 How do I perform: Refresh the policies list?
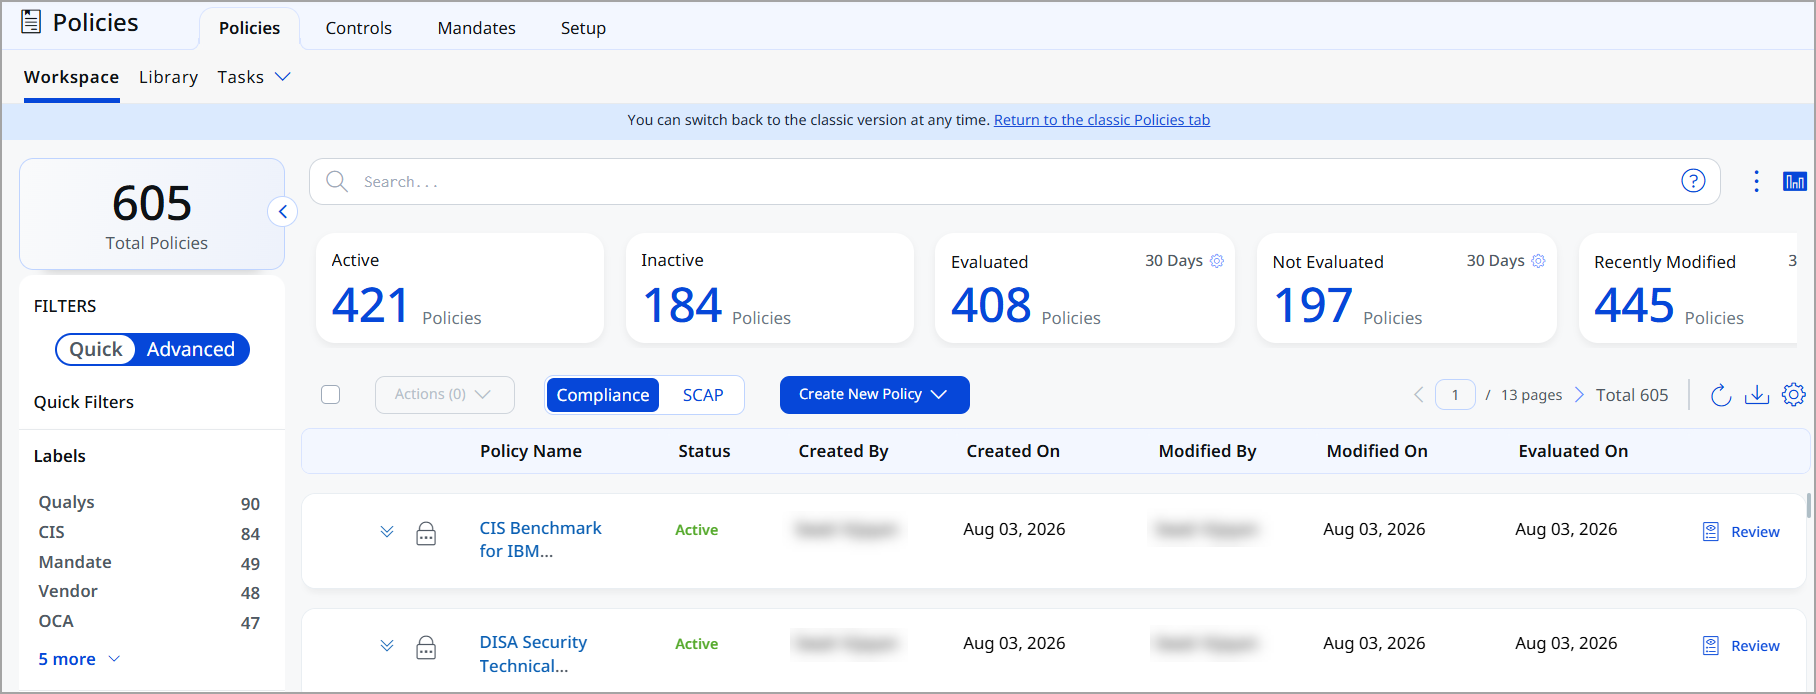[x=1720, y=395]
